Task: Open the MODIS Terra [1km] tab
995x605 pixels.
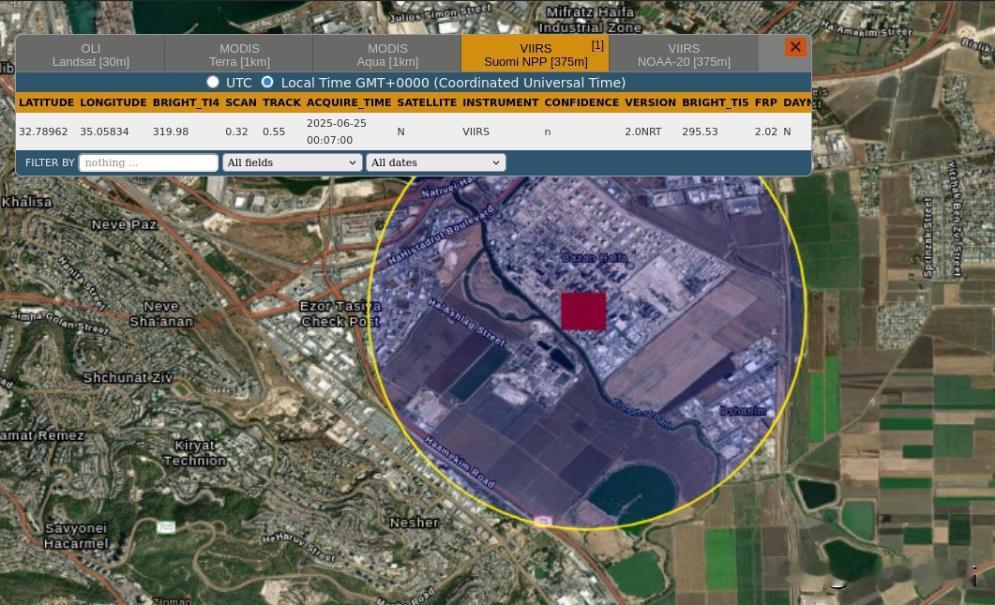Action: 239,55
